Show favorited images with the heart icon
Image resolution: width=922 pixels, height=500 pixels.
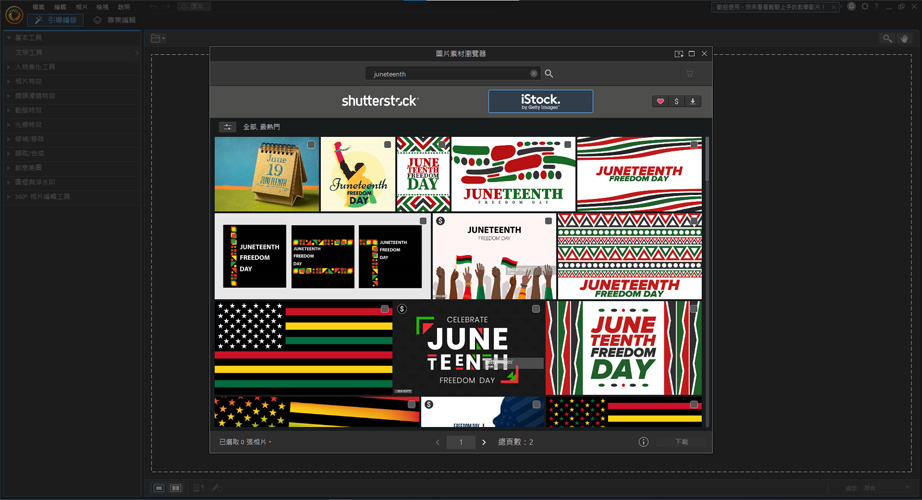click(x=660, y=101)
